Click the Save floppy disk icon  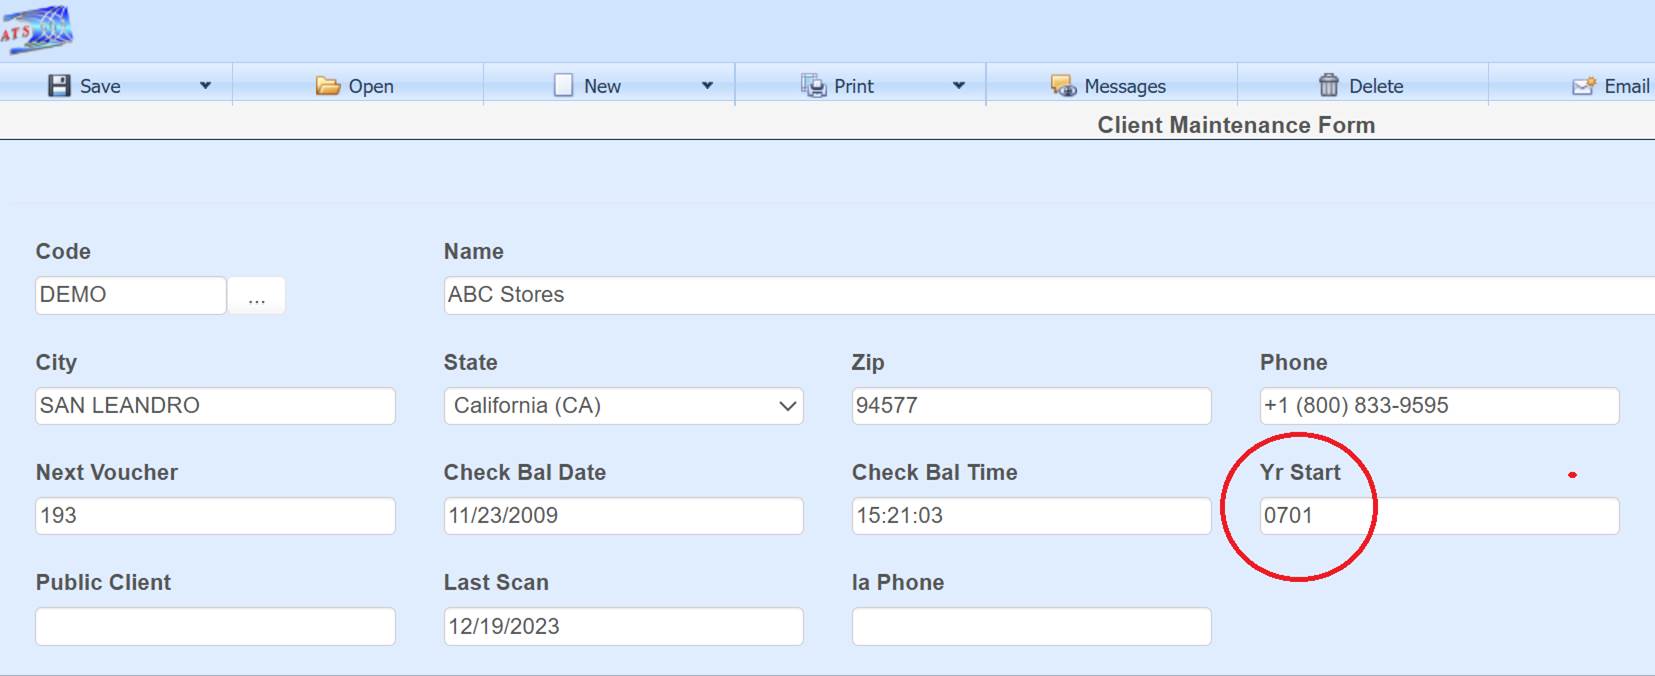(59, 86)
